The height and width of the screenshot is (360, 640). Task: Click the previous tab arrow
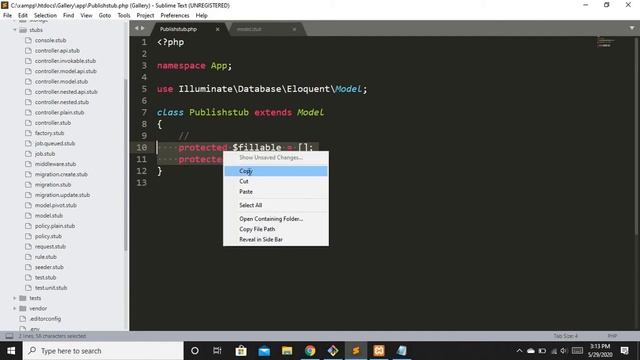(137, 28)
